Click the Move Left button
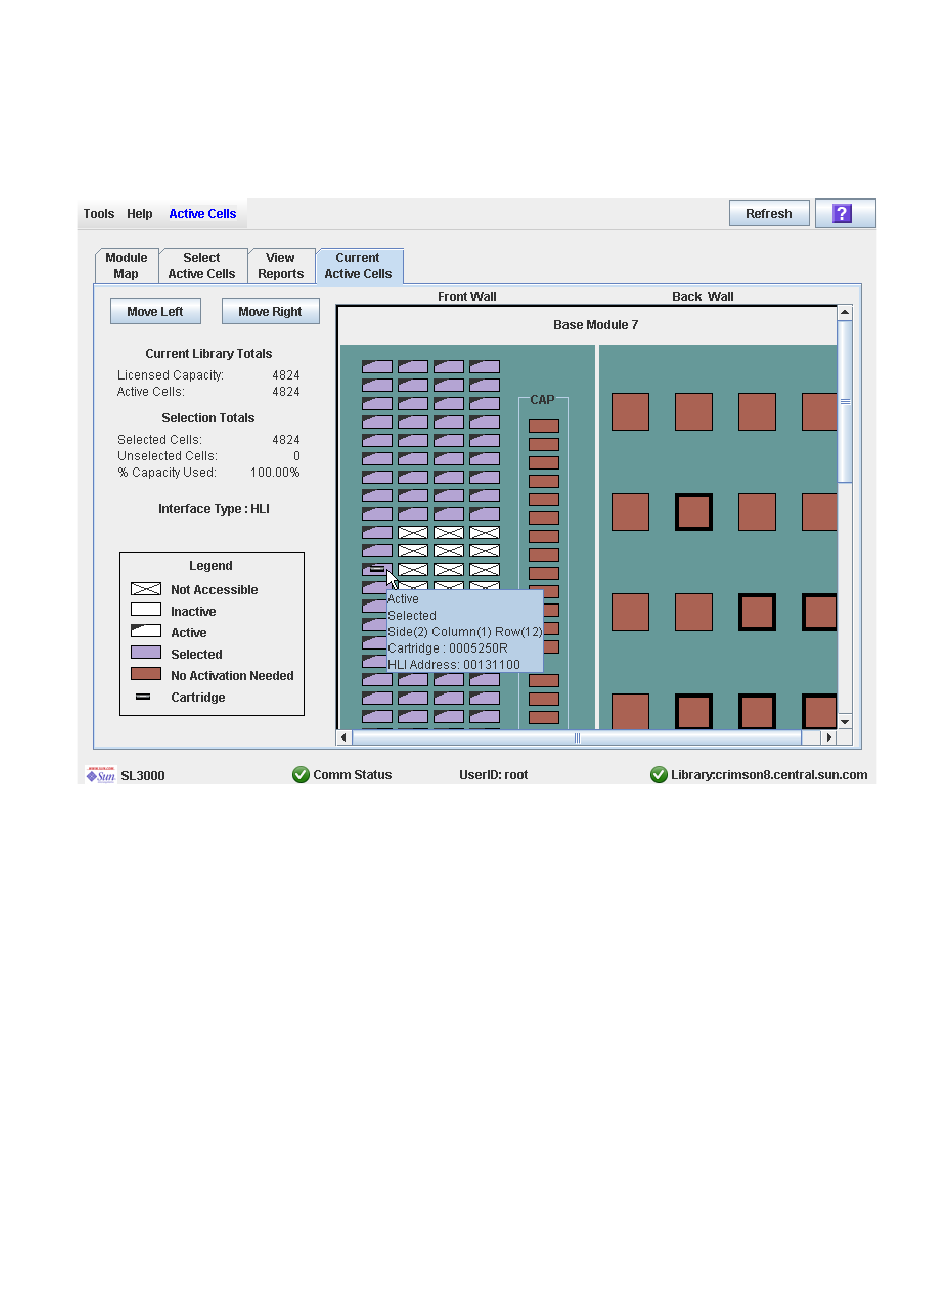This screenshot has height=1299, width=950. tap(155, 311)
